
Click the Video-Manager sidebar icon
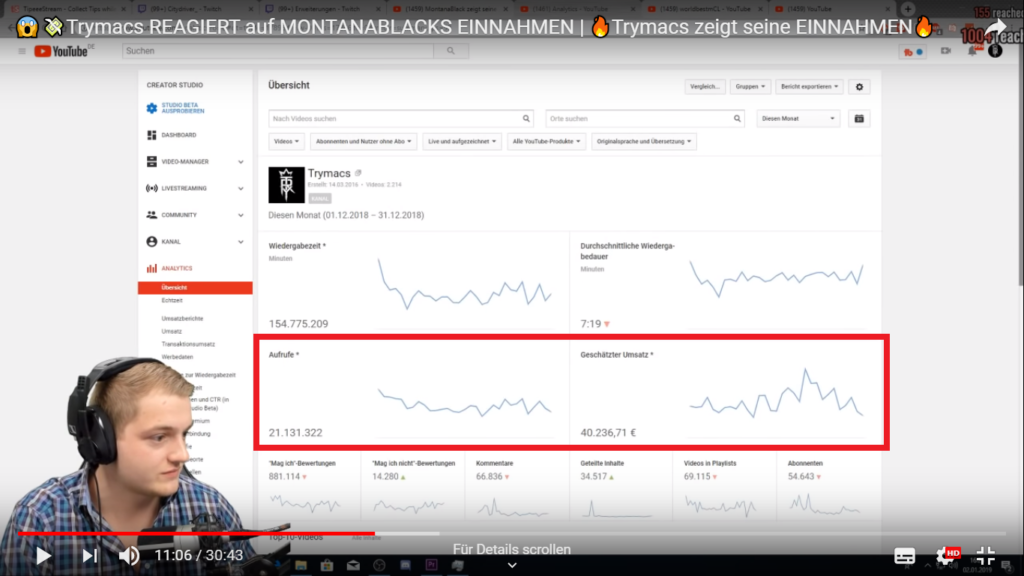coord(152,161)
